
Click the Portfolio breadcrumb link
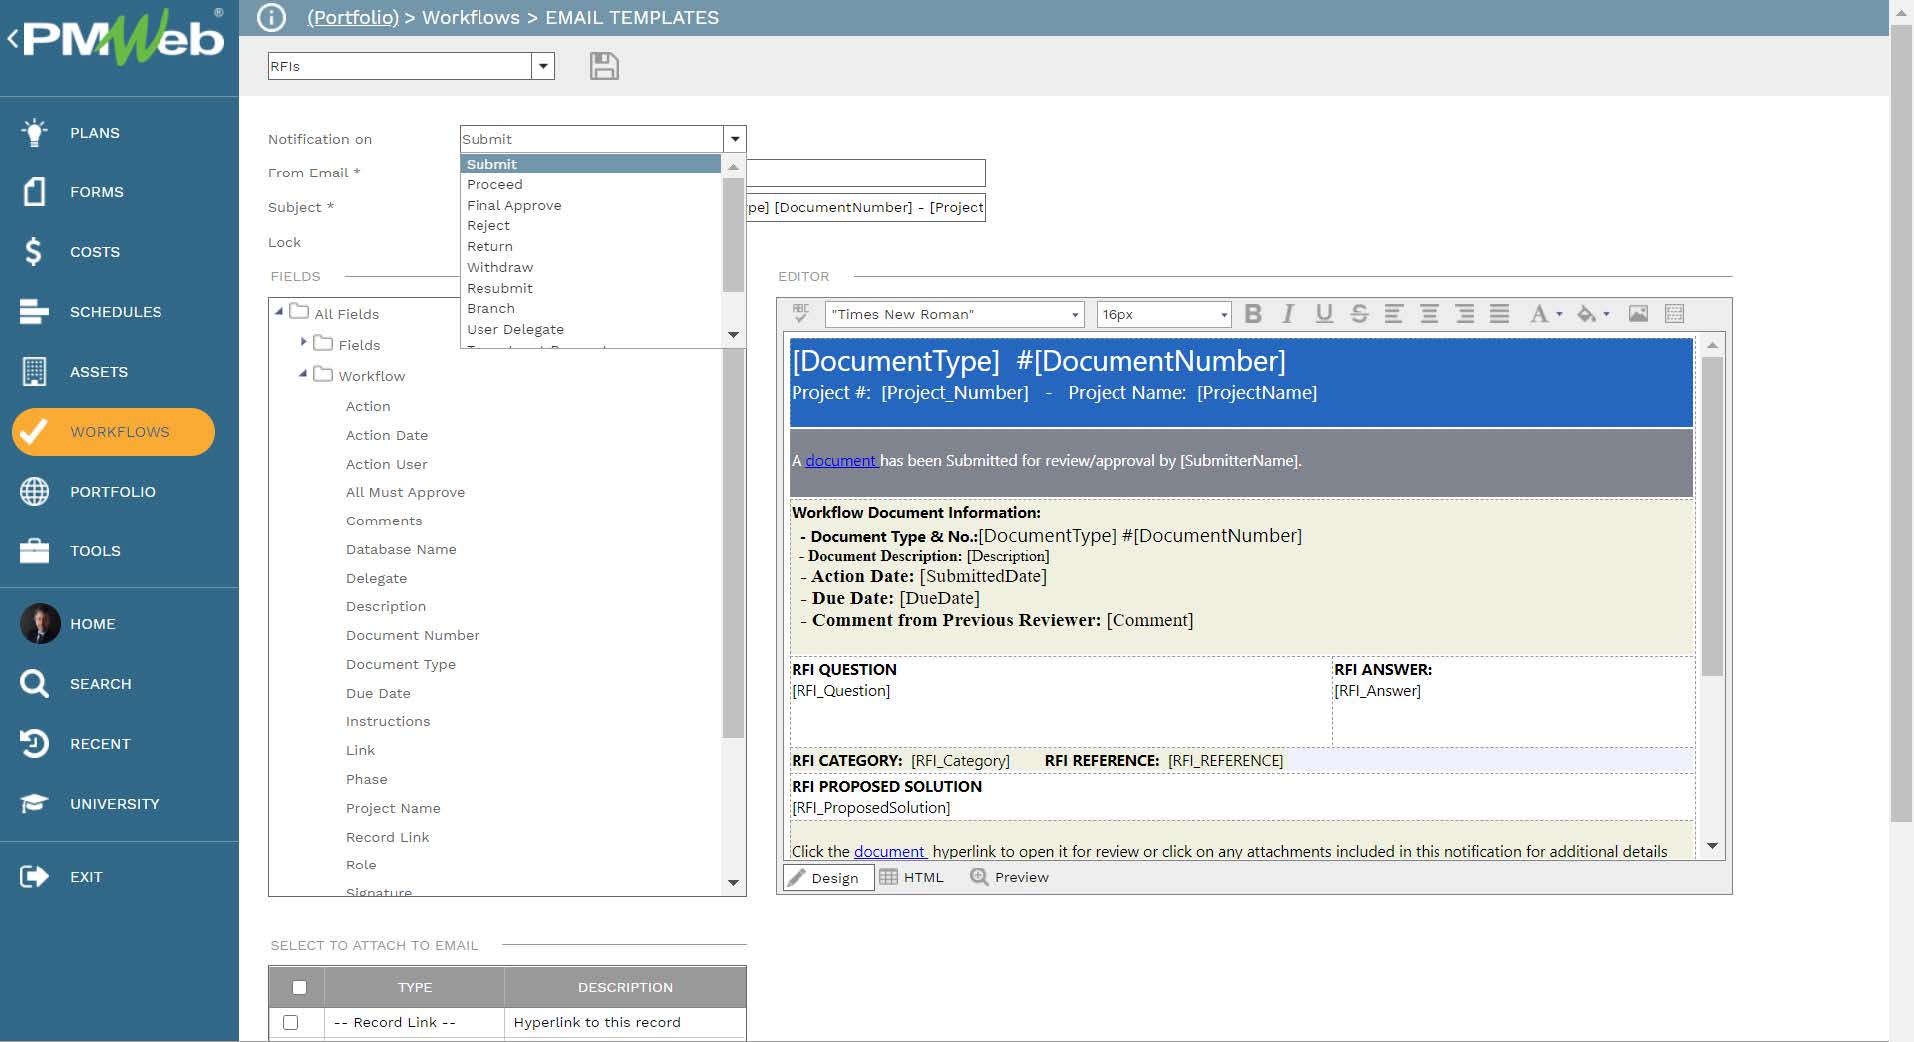[352, 17]
